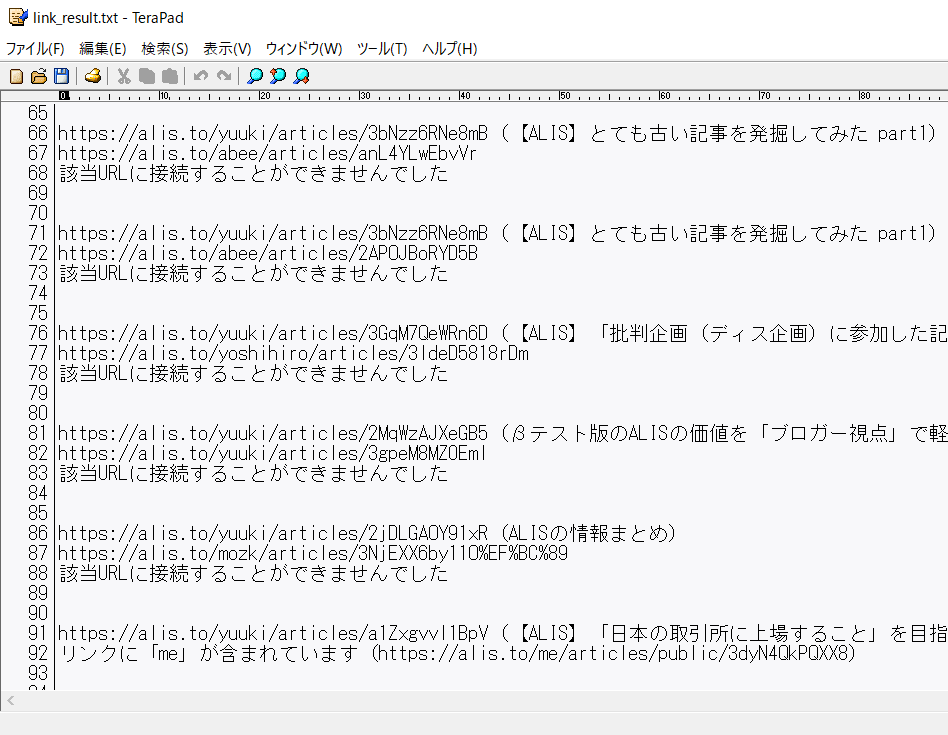Open the Find magnifier icon

(255, 76)
